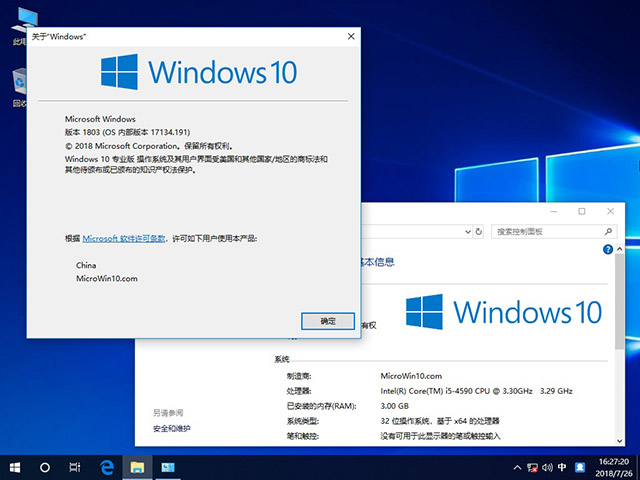Click the MicroWin10.com manufacturer value

coord(411,376)
